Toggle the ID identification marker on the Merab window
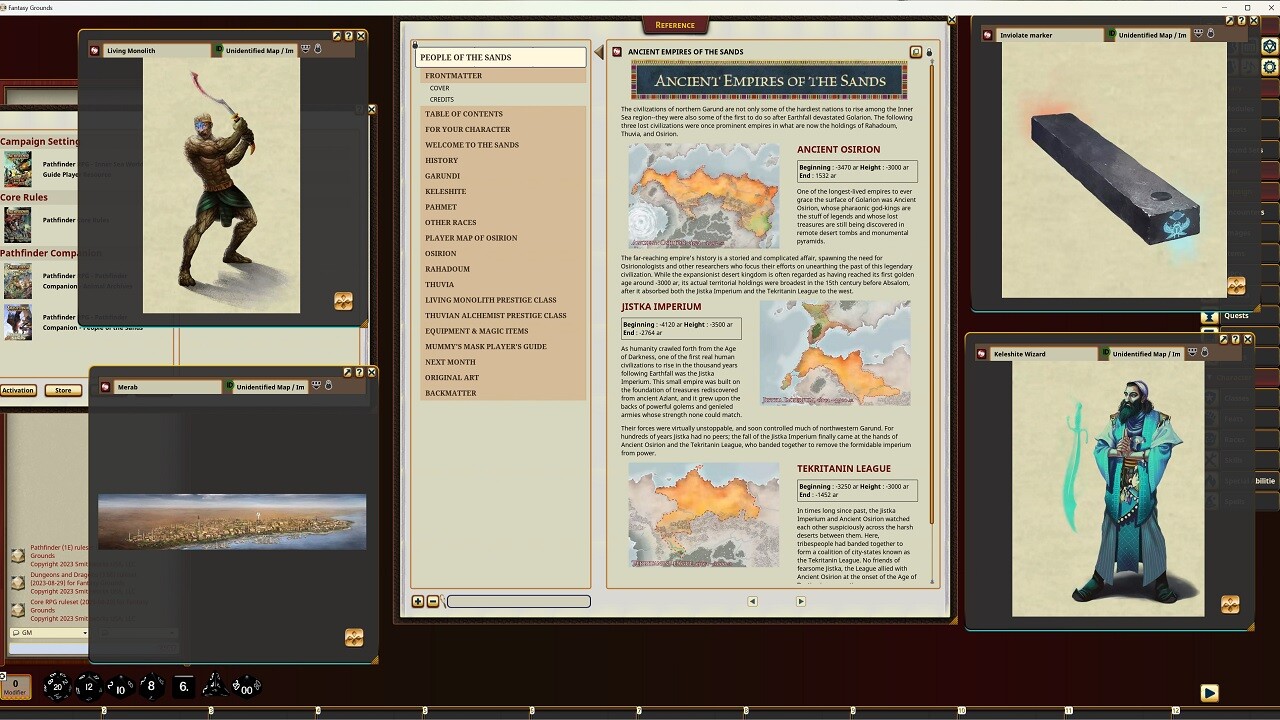Viewport: 1280px width, 720px height. pyautogui.click(x=229, y=386)
